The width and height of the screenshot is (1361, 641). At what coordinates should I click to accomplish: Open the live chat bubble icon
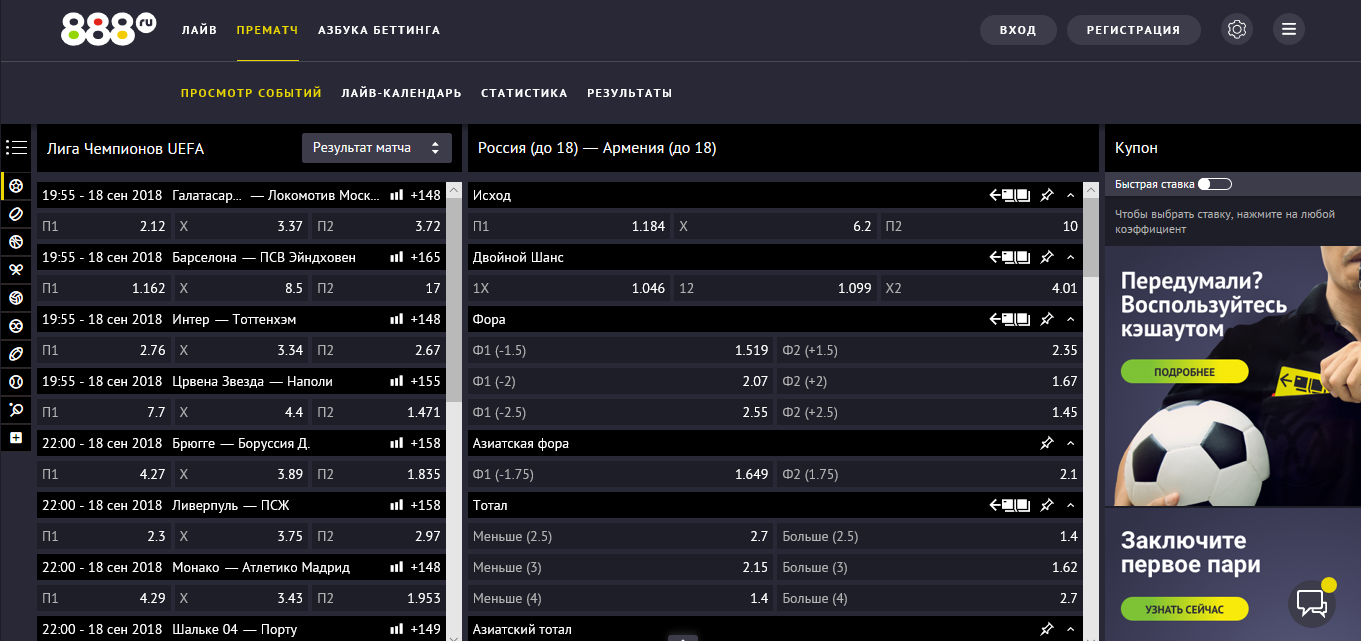(1312, 603)
